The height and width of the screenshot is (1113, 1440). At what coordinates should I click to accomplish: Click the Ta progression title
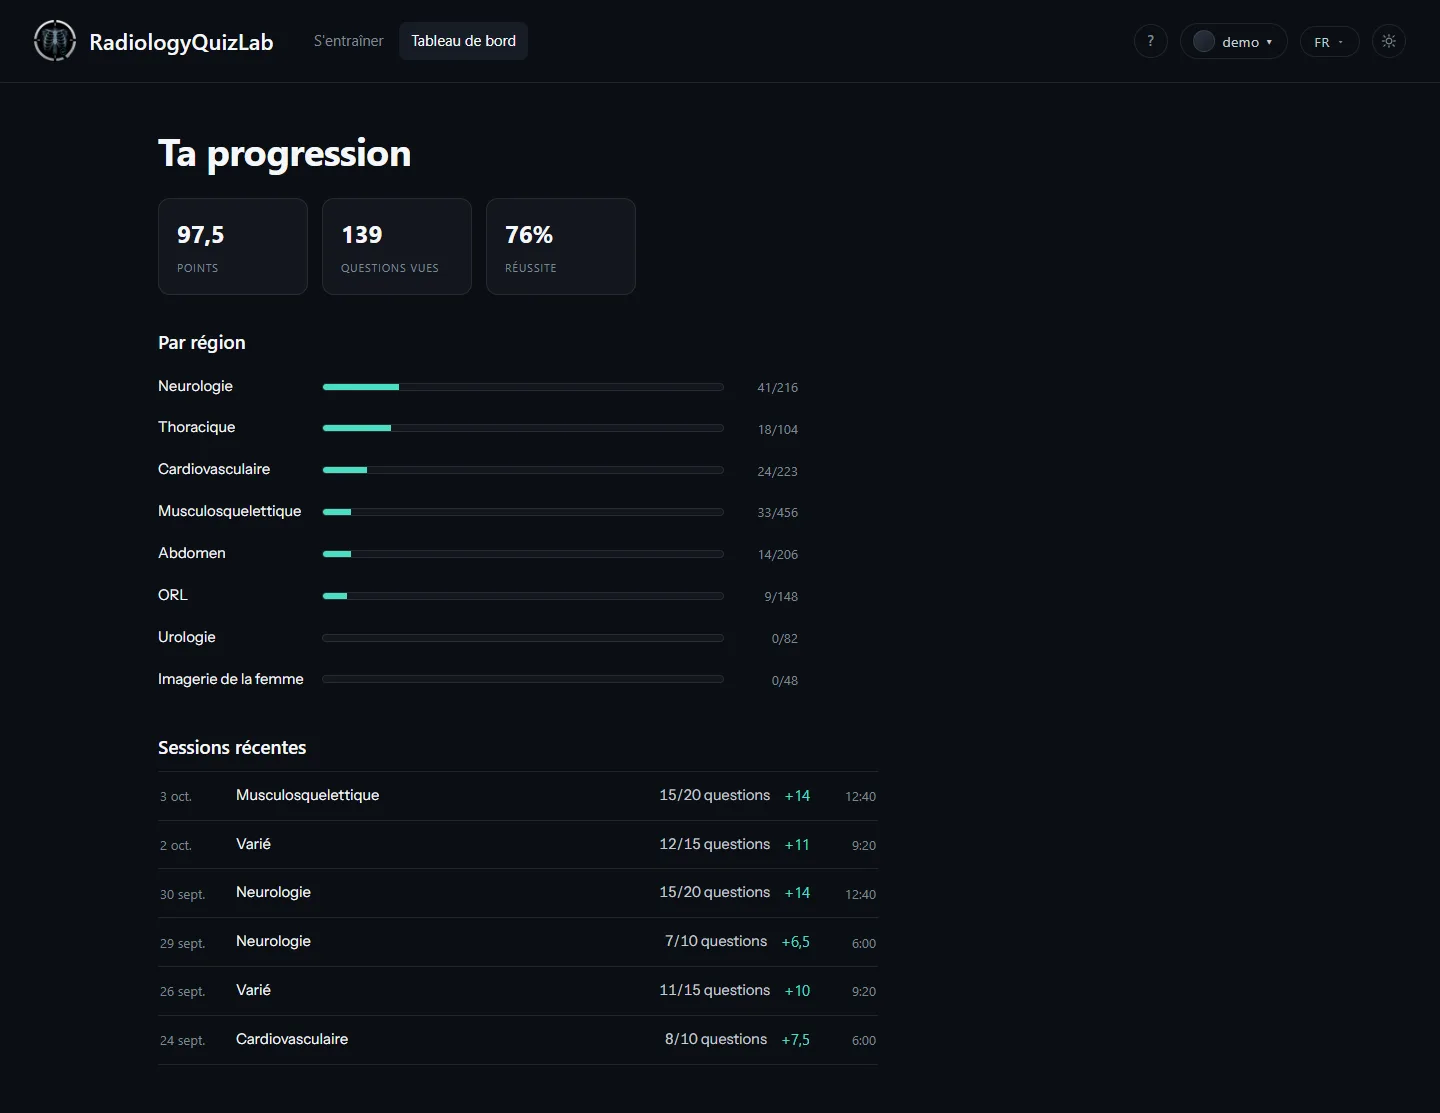pyautogui.click(x=285, y=154)
